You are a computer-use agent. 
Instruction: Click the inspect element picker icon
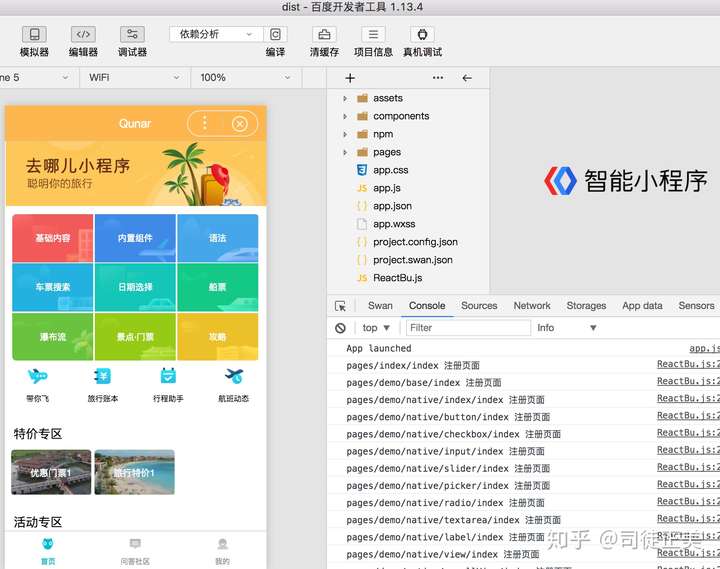(x=340, y=306)
